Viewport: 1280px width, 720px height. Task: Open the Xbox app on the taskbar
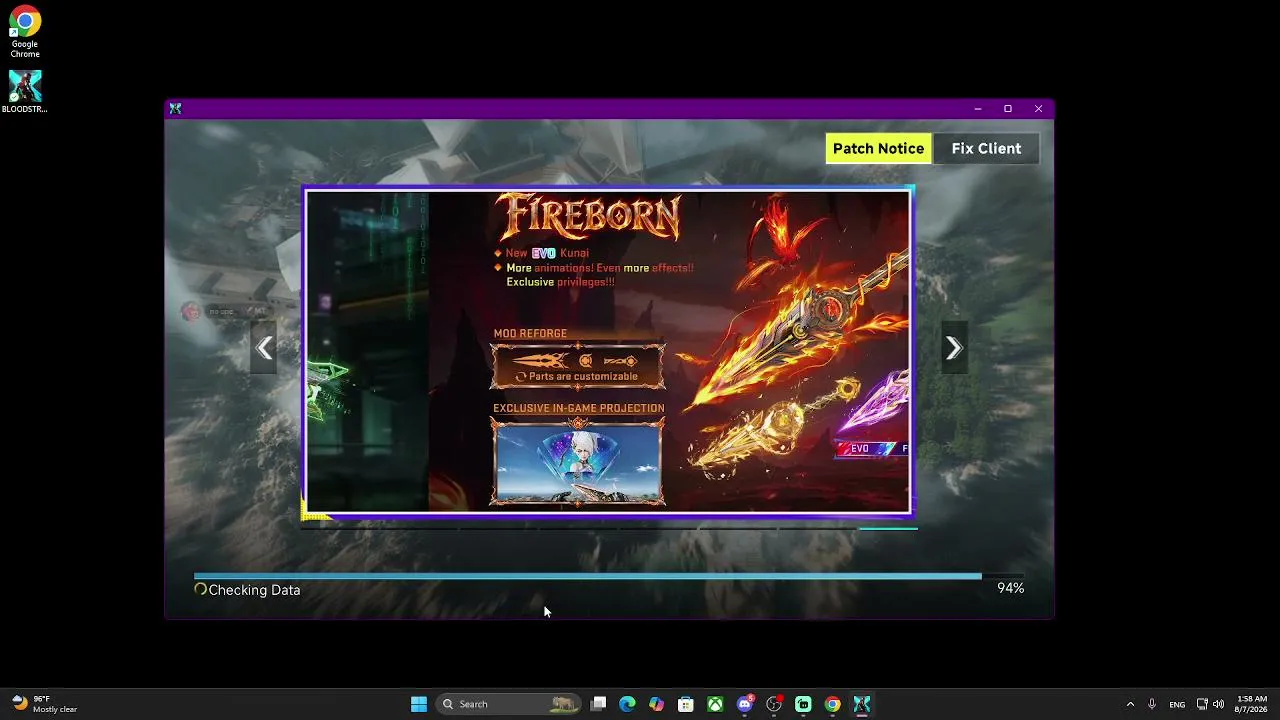click(x=715, y=704)
